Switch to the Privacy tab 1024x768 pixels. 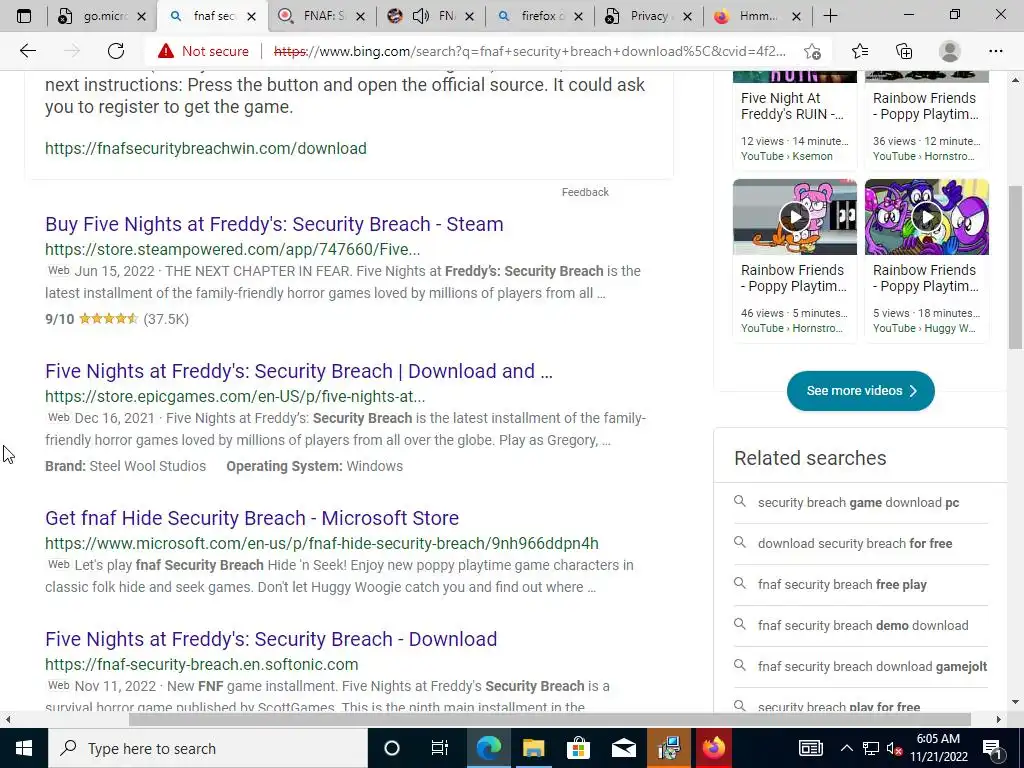pyautogui.click(x=648, y=16)
